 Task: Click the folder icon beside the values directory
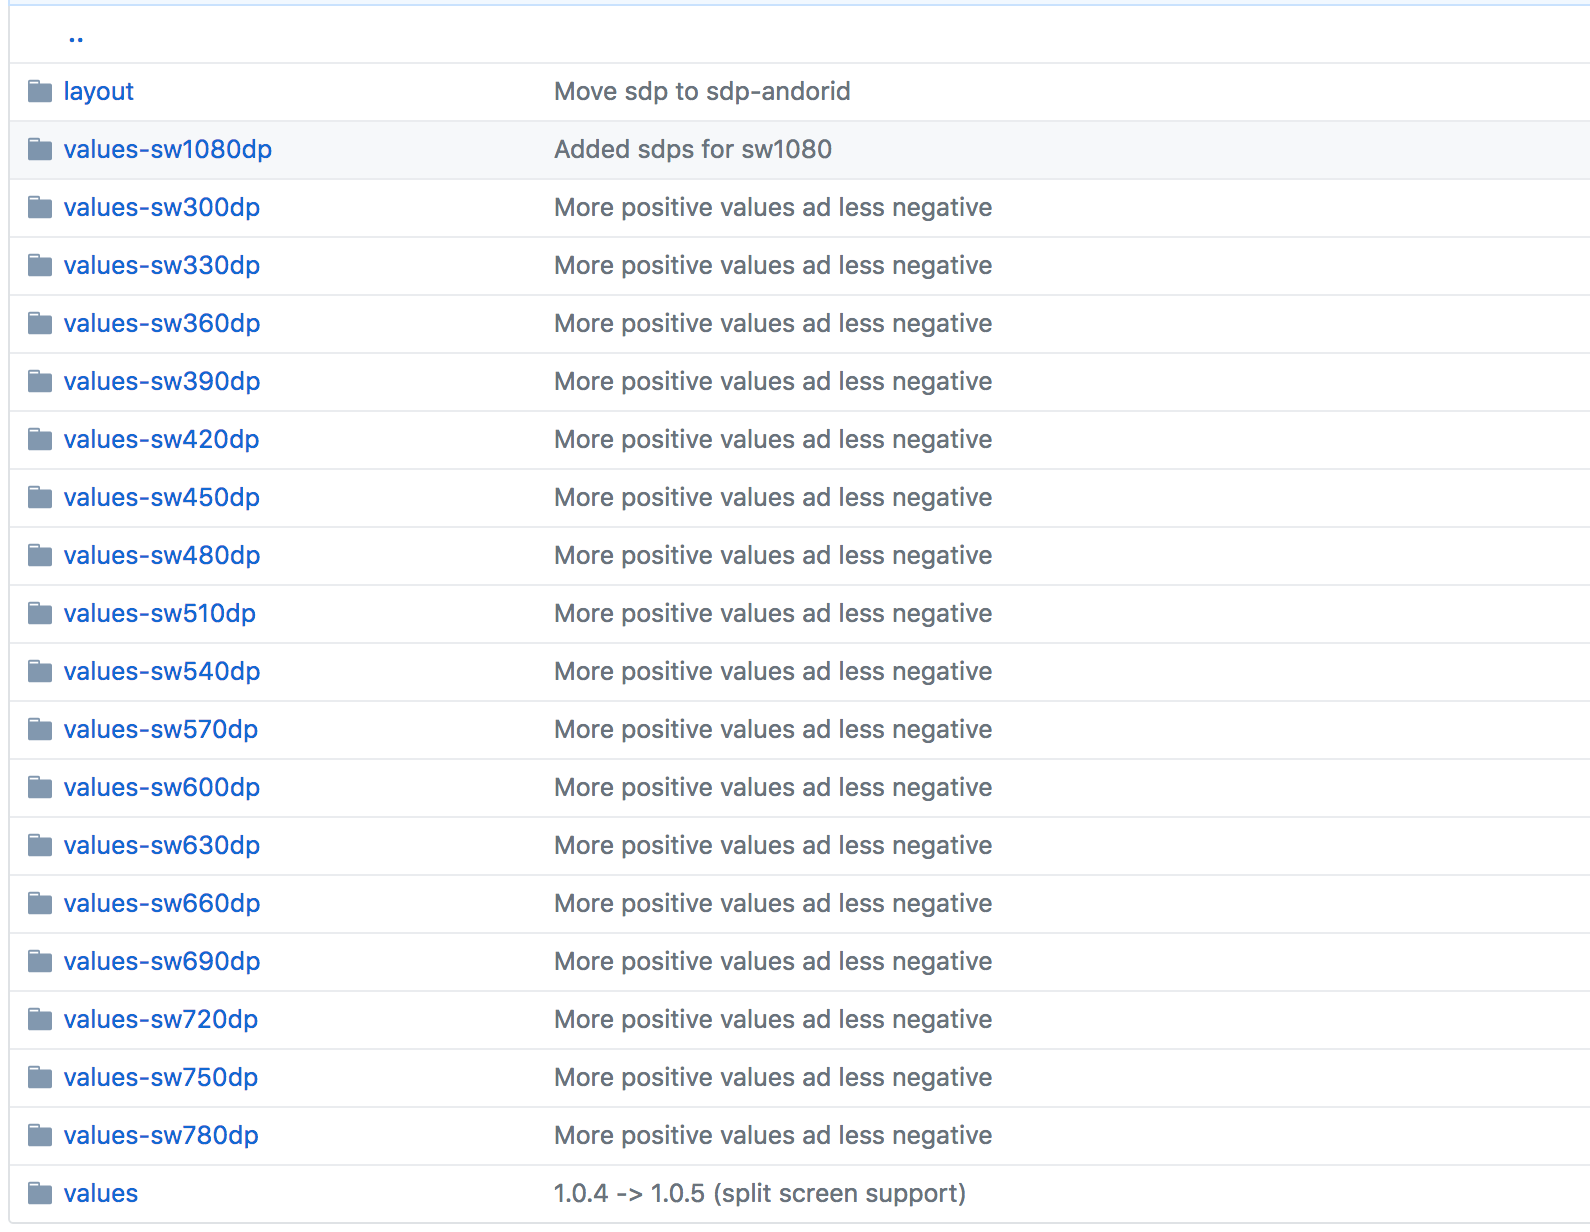(x=40, y=1194)
